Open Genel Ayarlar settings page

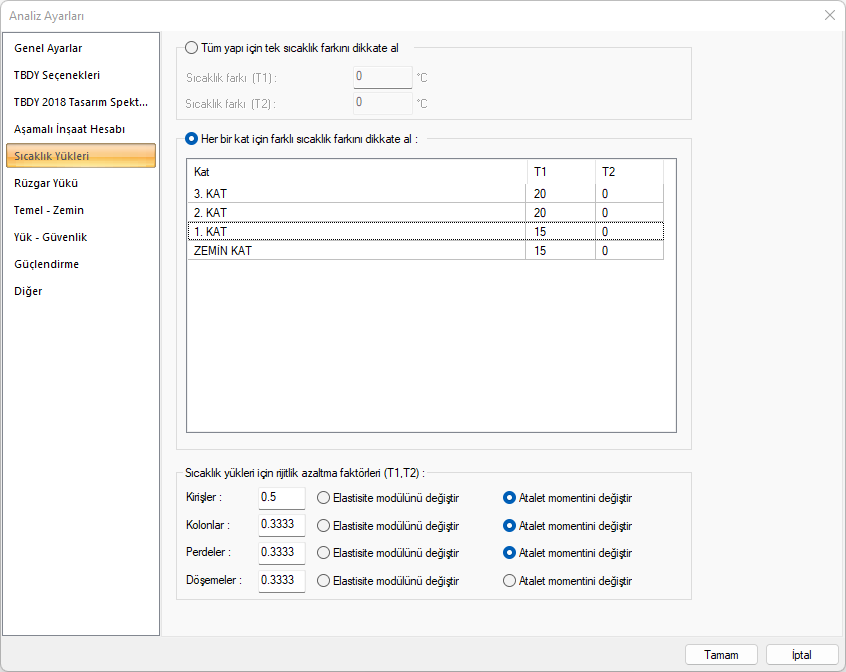[48, 48]
